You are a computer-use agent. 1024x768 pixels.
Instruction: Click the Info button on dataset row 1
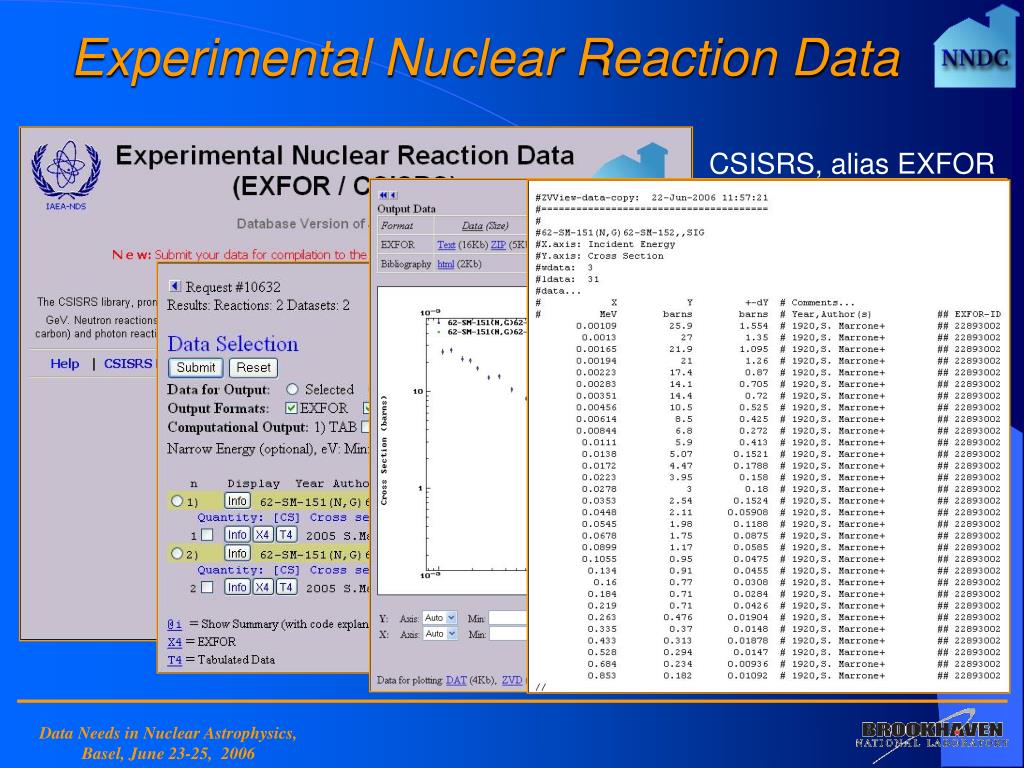236,535
